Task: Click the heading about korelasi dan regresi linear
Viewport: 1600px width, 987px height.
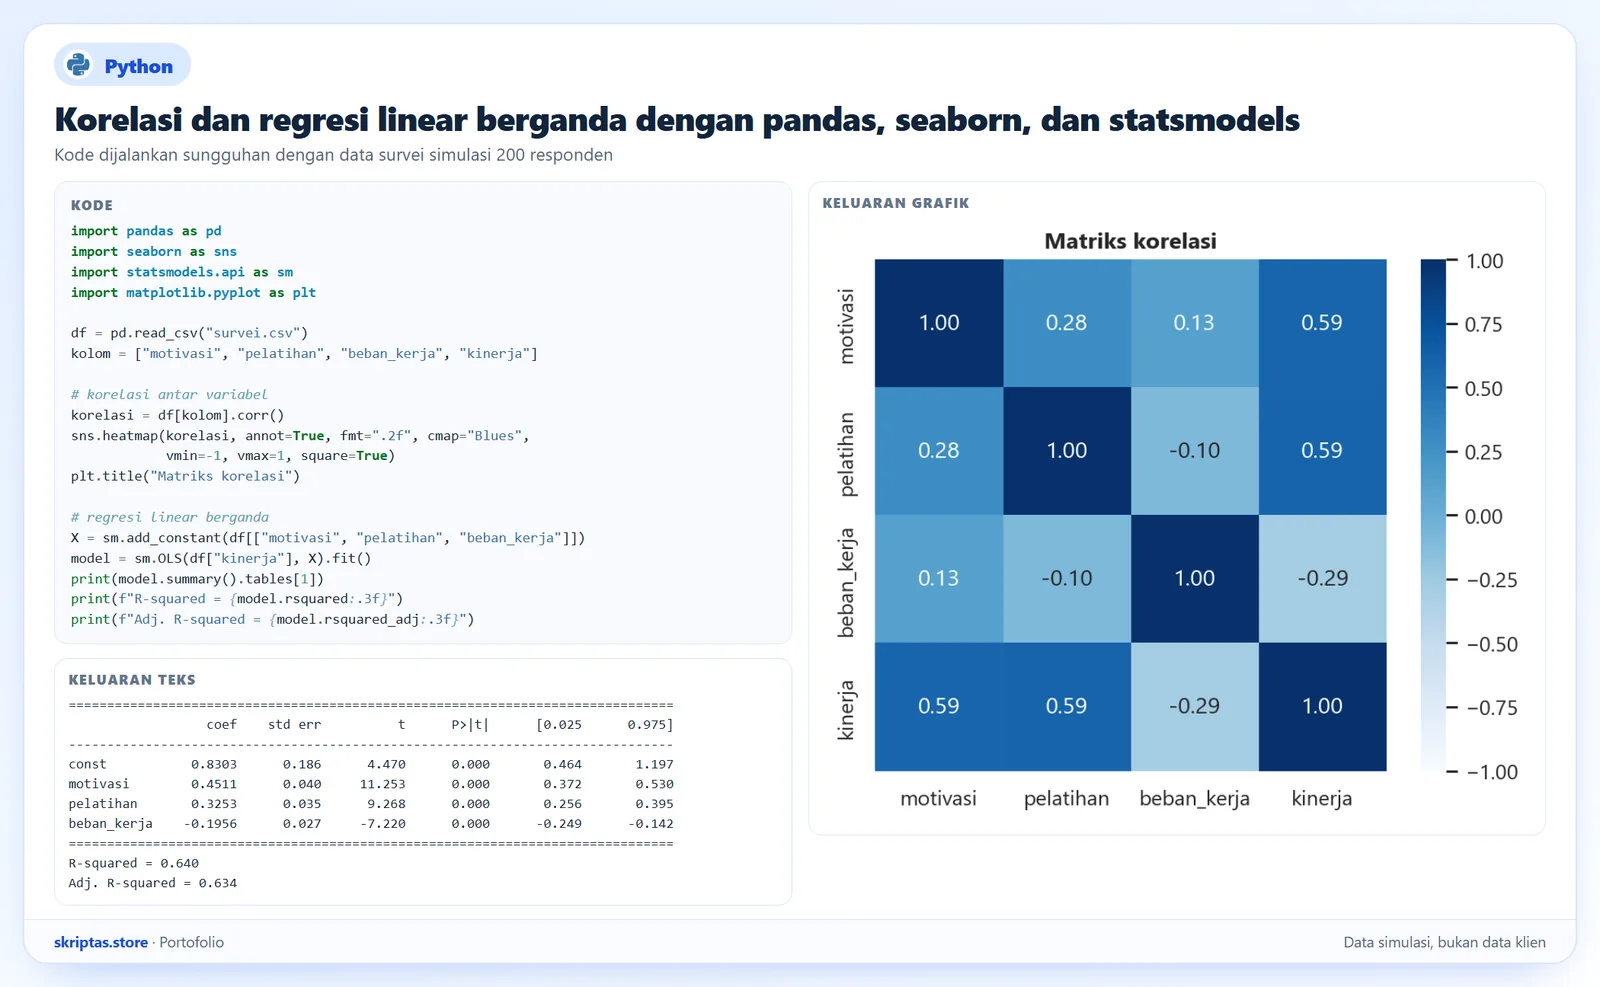Action: [677, 120]
